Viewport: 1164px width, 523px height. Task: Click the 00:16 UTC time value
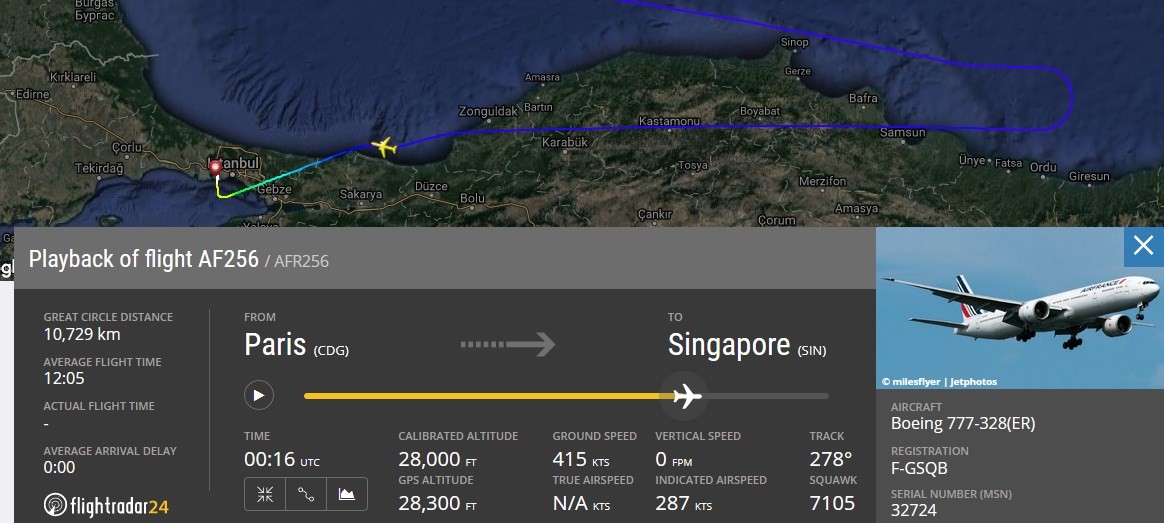[282, 460]
